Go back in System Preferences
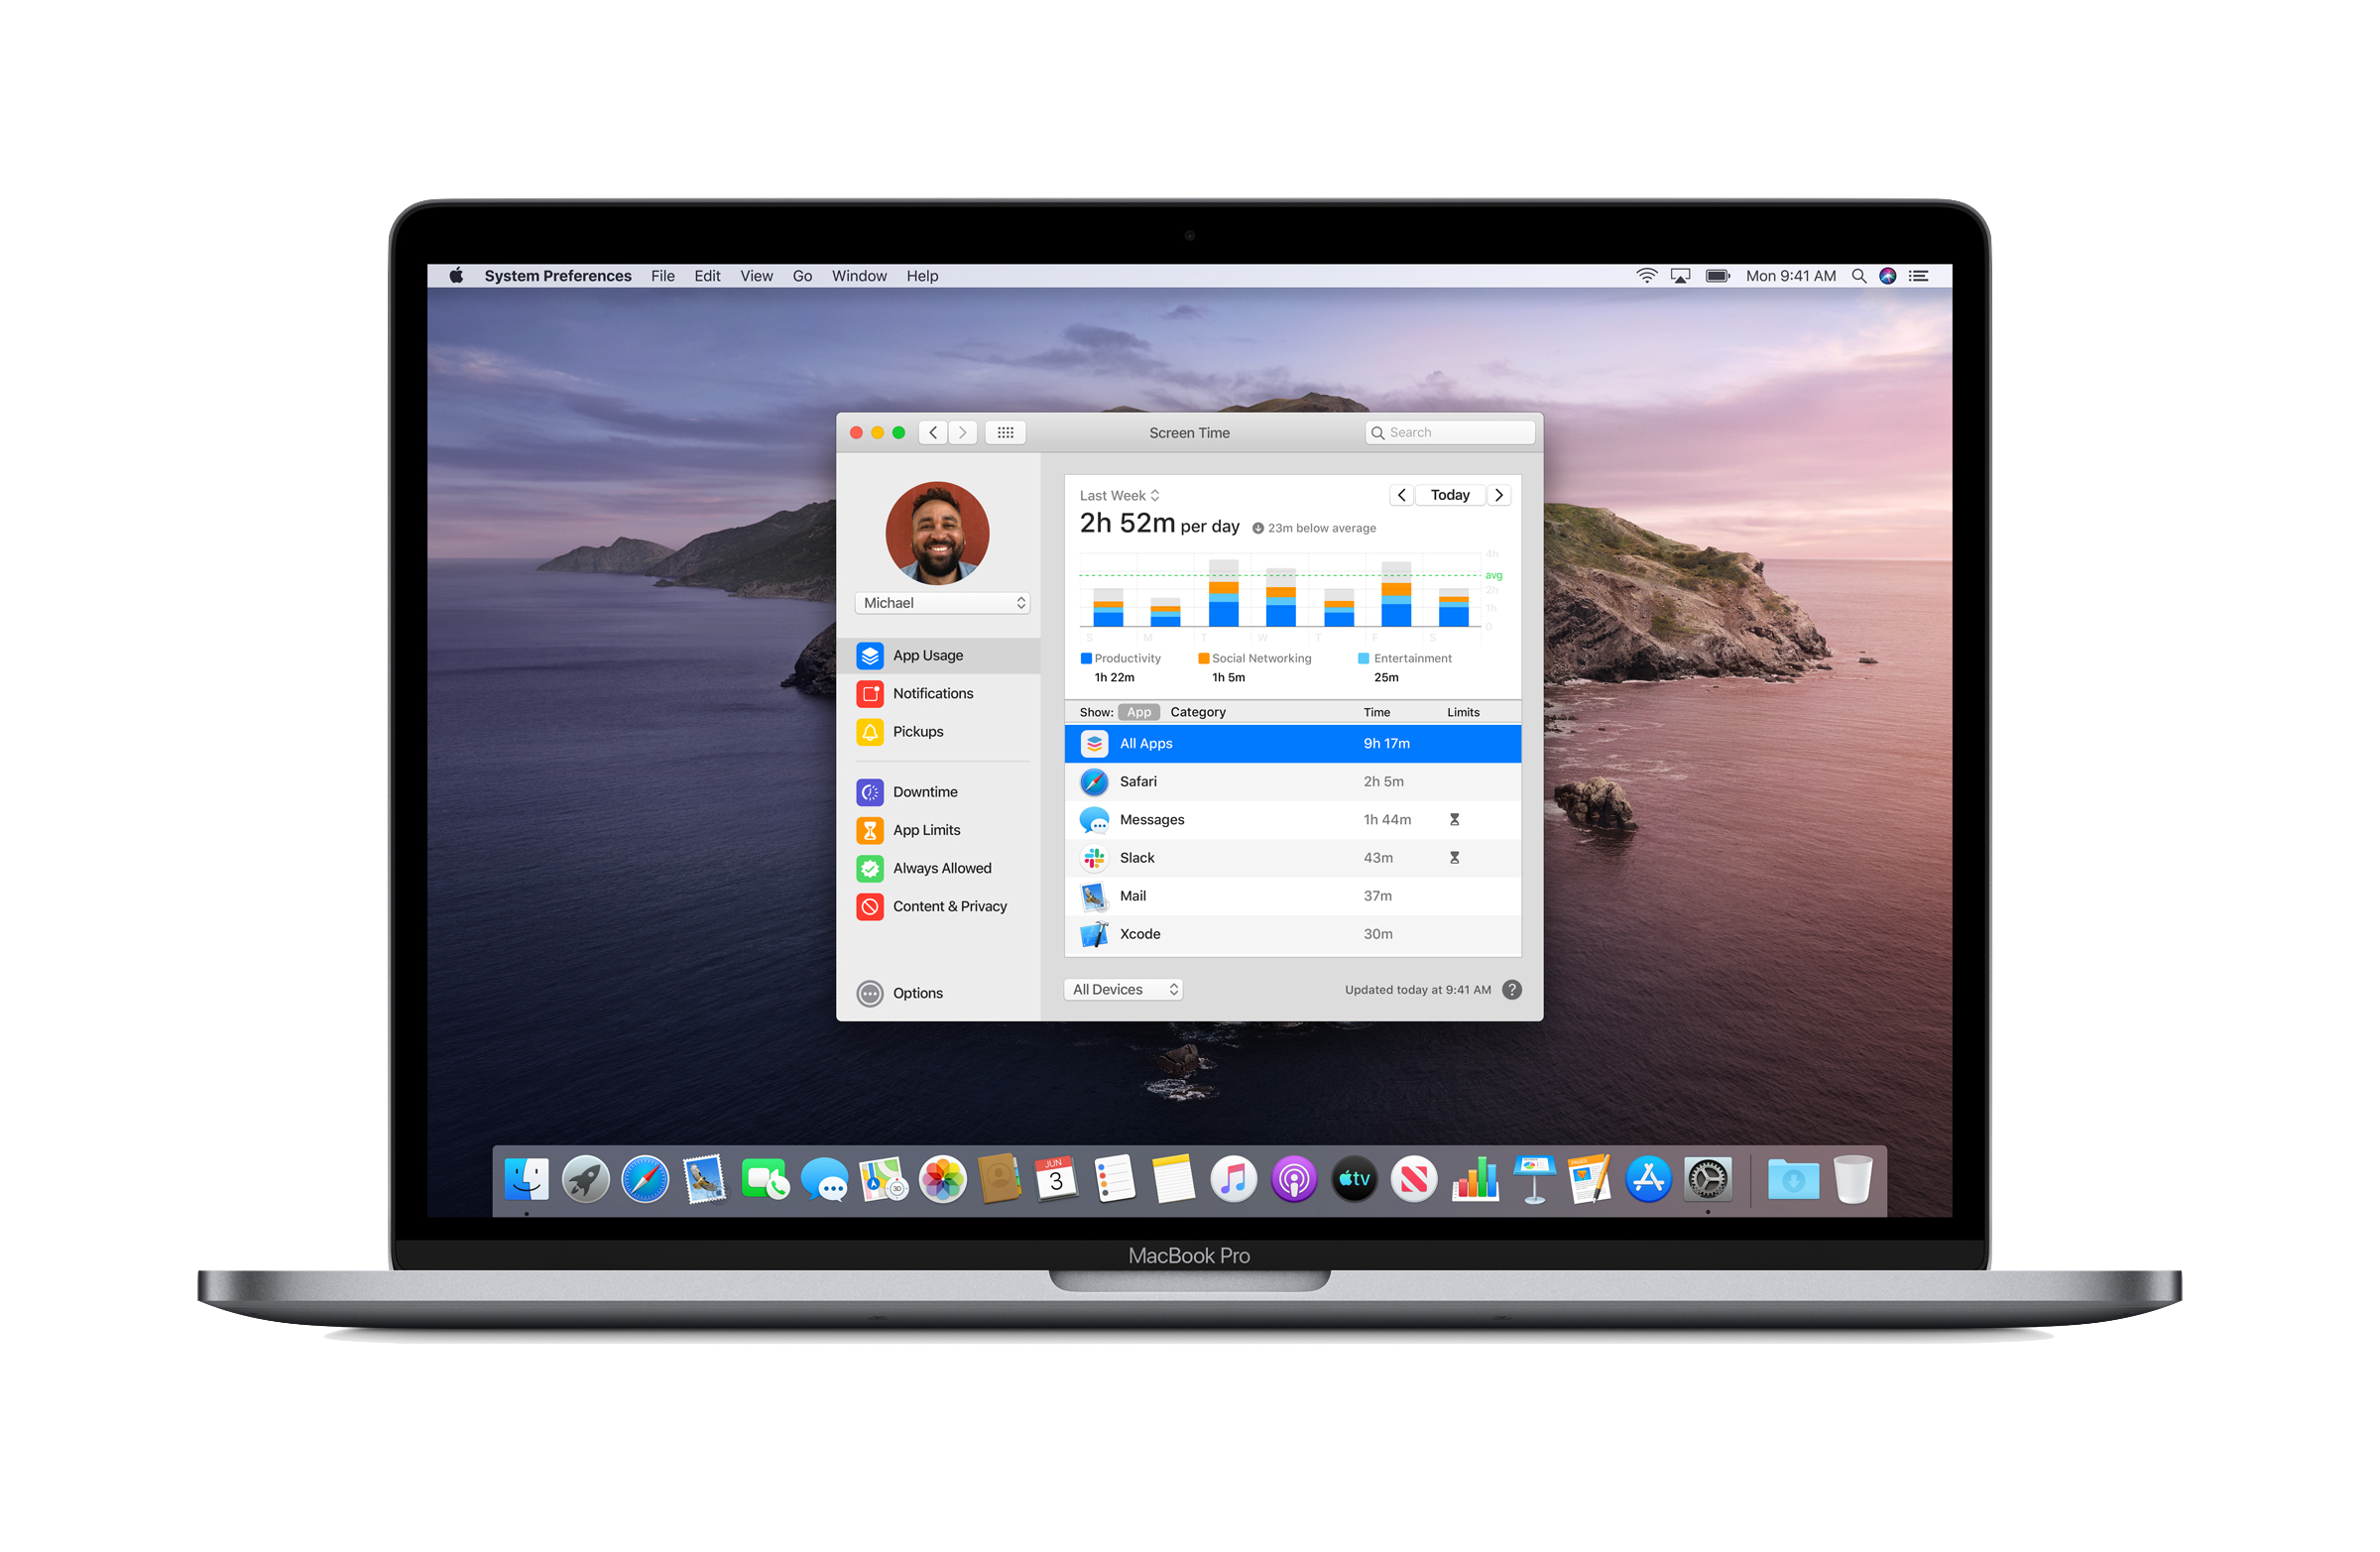Viewport: 2380px width, 1552px height. click(933, 433)
